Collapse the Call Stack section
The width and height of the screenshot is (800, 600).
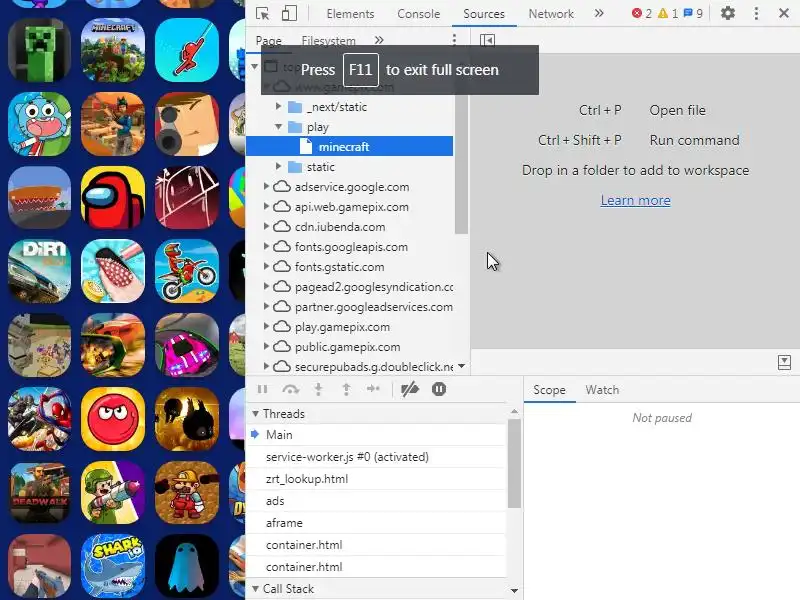[255, 589]
